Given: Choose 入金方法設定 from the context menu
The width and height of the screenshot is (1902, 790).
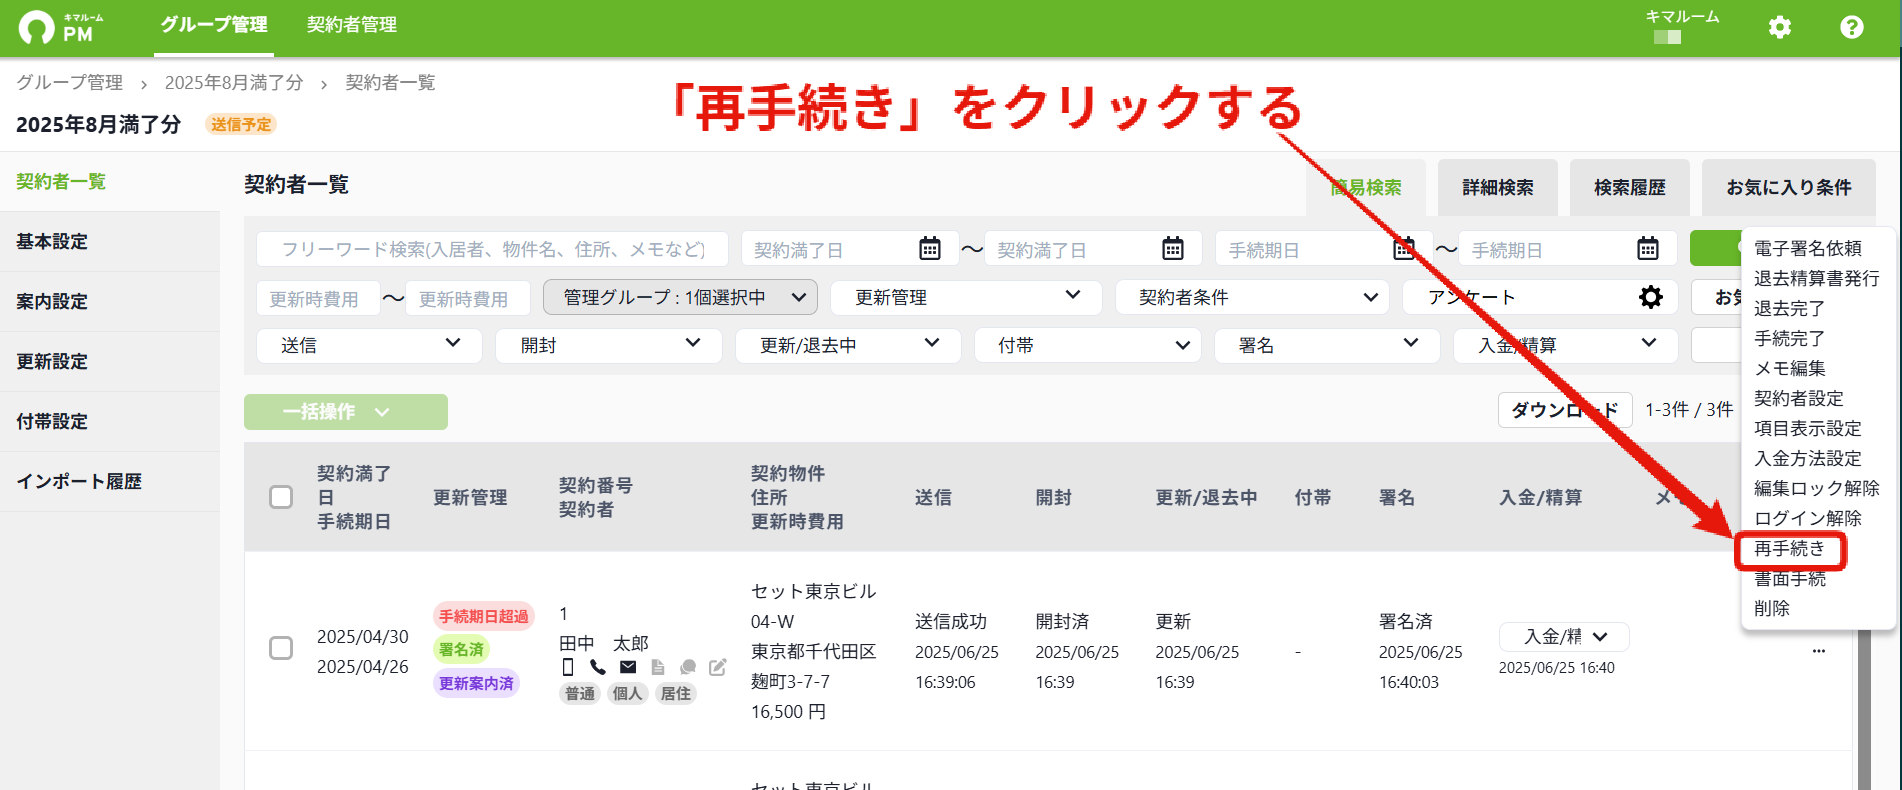Looking at the screenshot, I should pyautogui.click(x=1808, y=458).
